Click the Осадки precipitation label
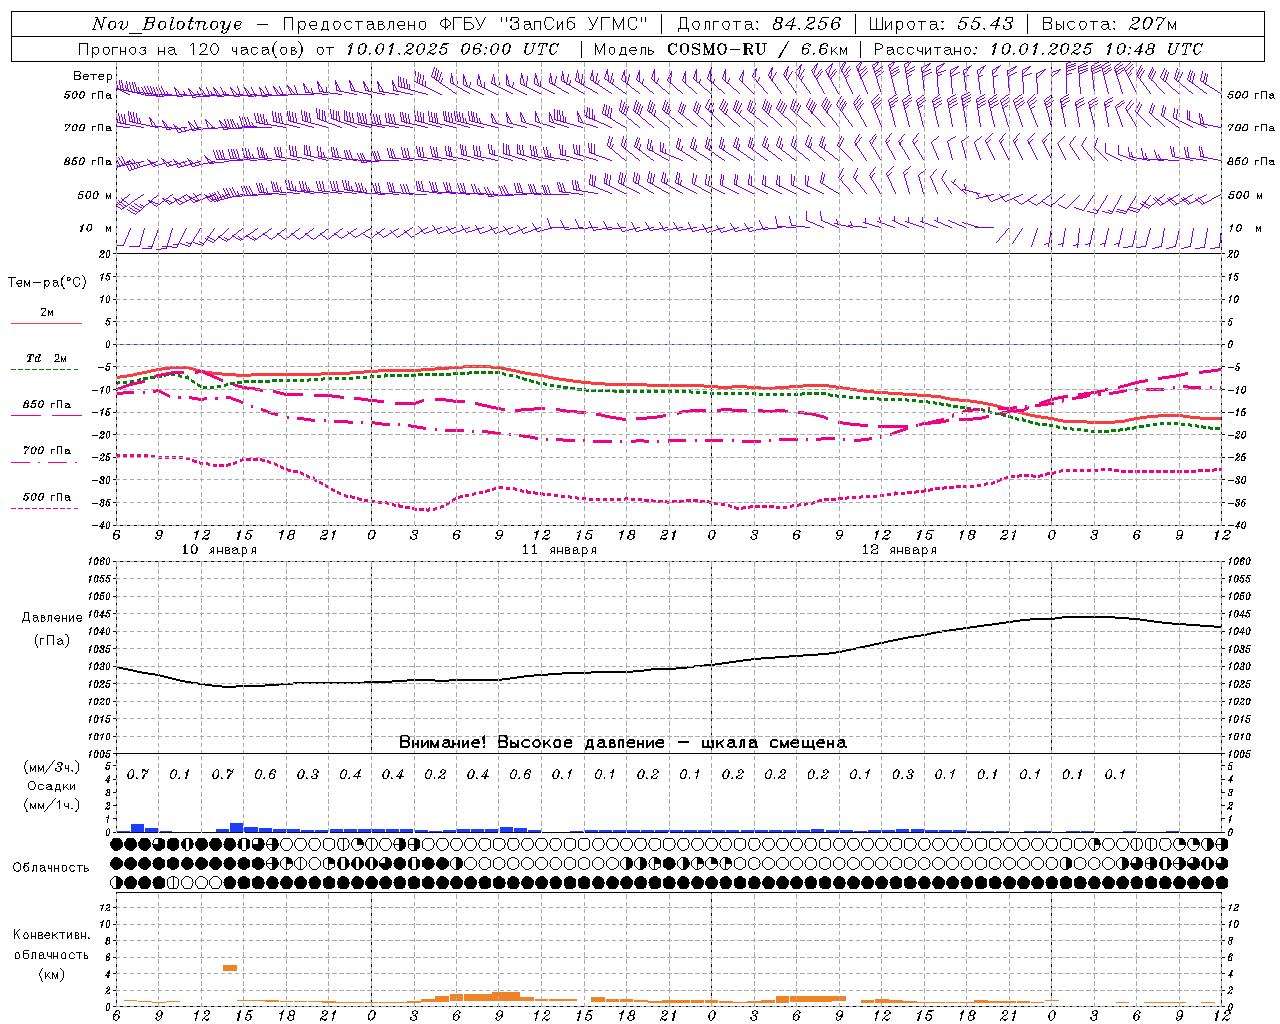1280x1024 pixels. coord(52,786)
